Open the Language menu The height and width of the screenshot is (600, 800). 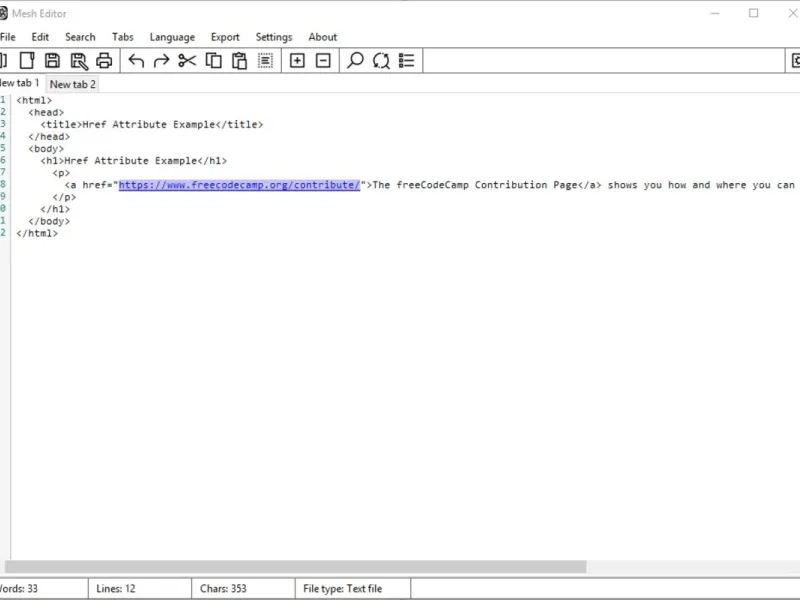(x=172, y=37)
